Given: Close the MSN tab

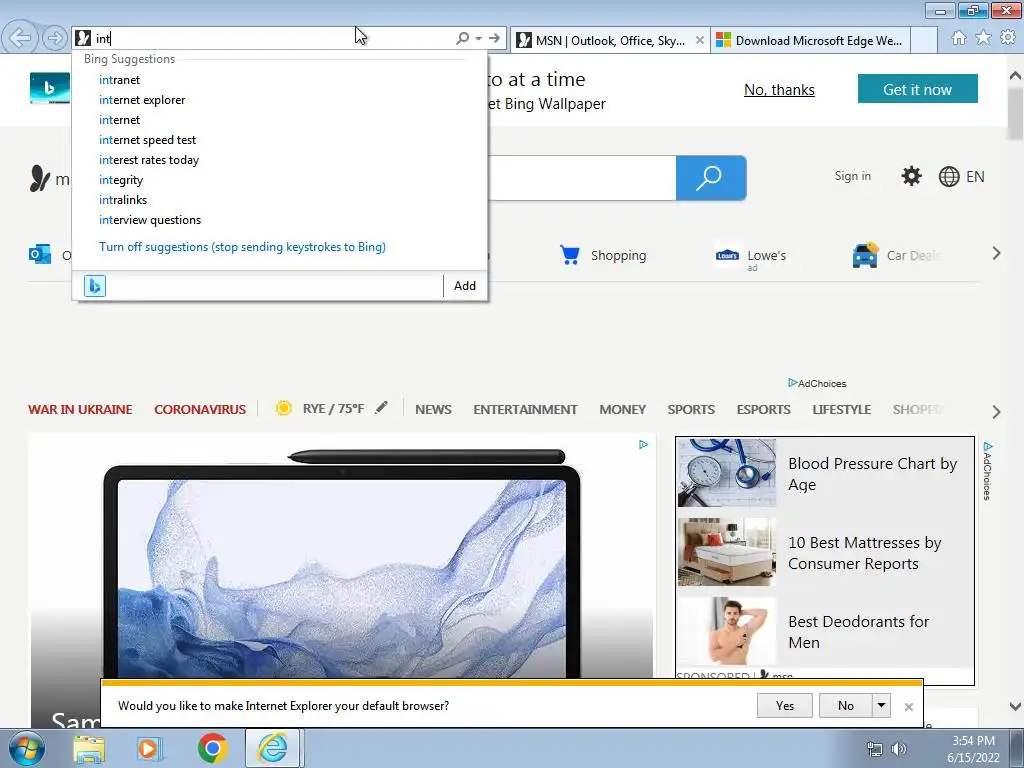Looking at the screenshot, I should tap(699, 40).
